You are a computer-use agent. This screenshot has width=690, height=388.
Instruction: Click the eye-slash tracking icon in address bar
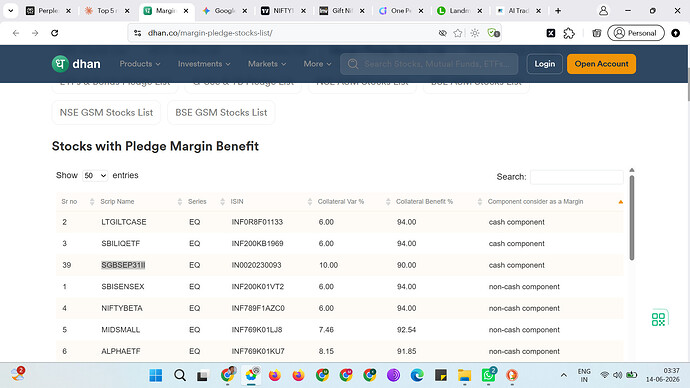pos(443,33)
